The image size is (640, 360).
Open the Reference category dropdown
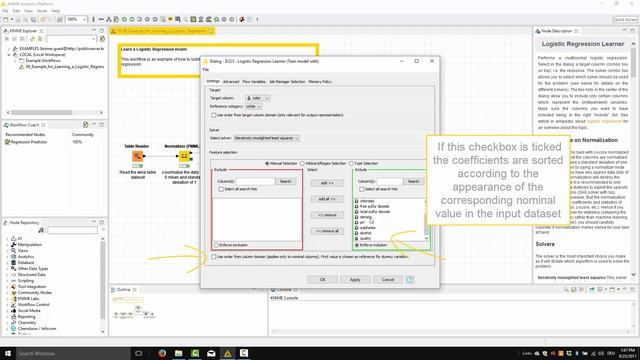click(253, 107)
